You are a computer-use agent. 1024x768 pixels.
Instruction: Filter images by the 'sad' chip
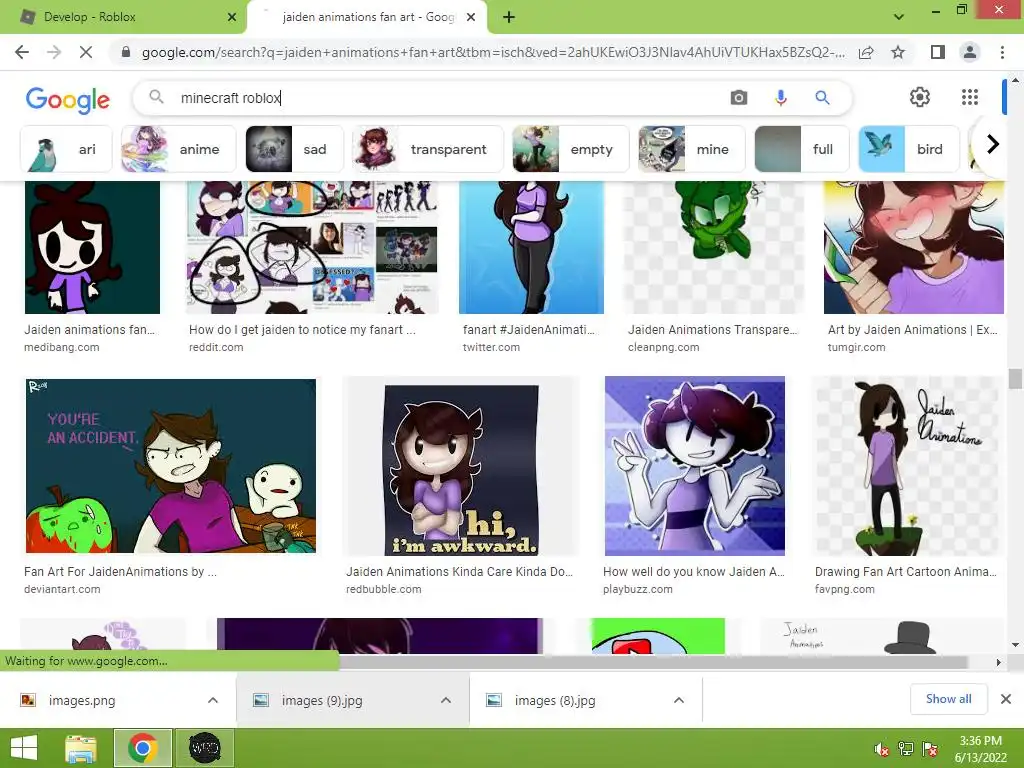pyautogui.click(x=294, y=149)
